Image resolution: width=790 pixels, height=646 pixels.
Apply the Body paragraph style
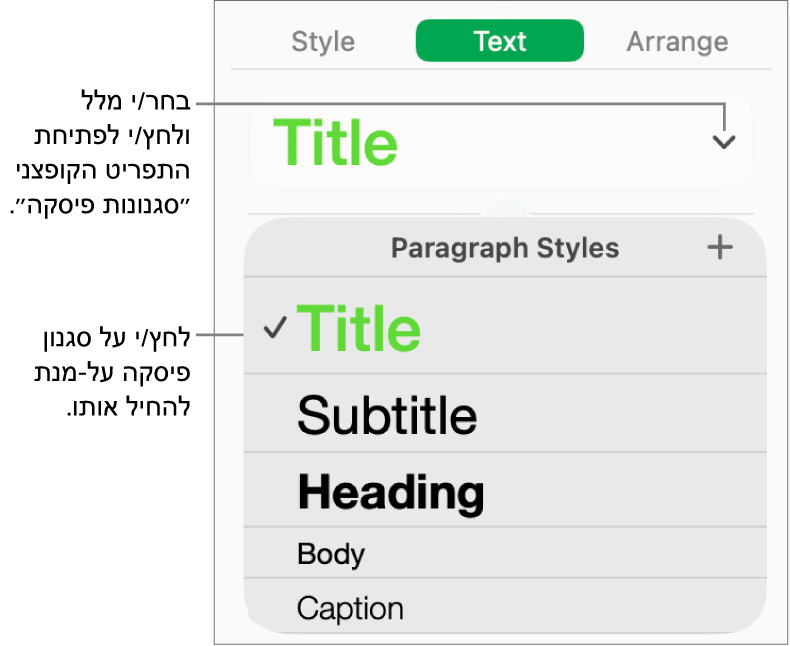point(331,554)
